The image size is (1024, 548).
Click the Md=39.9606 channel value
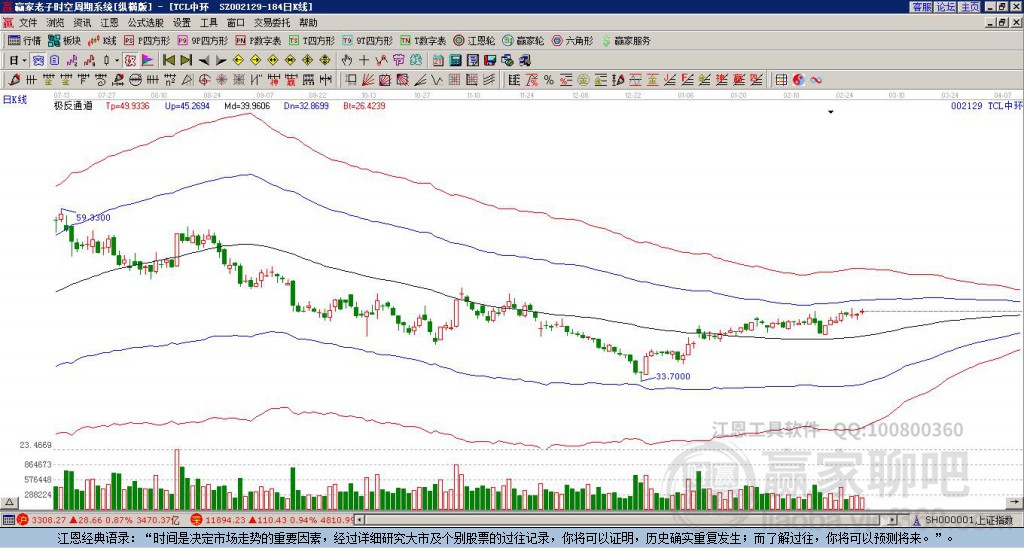click(247, 105)
